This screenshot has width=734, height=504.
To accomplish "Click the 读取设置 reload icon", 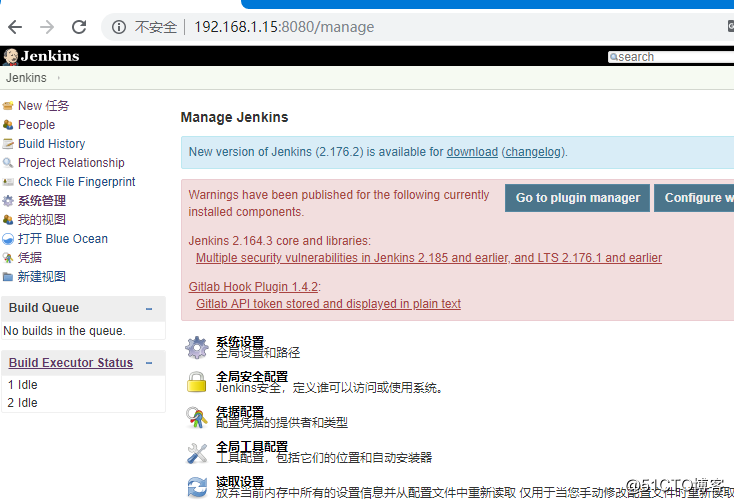I will coord(197,487).
